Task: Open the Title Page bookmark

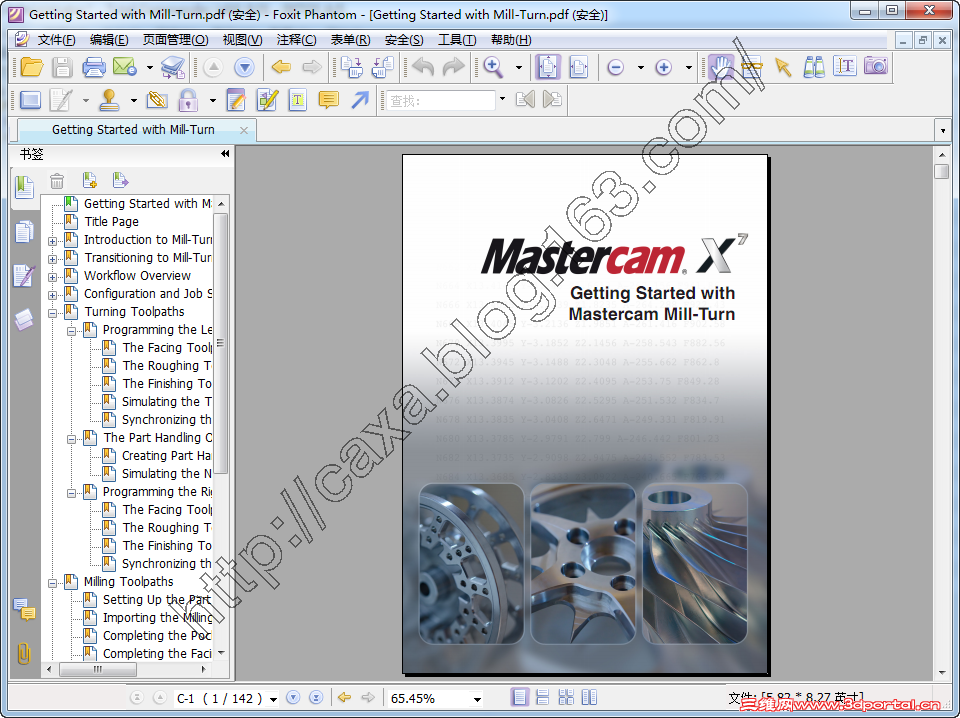Action: [111, 222]
